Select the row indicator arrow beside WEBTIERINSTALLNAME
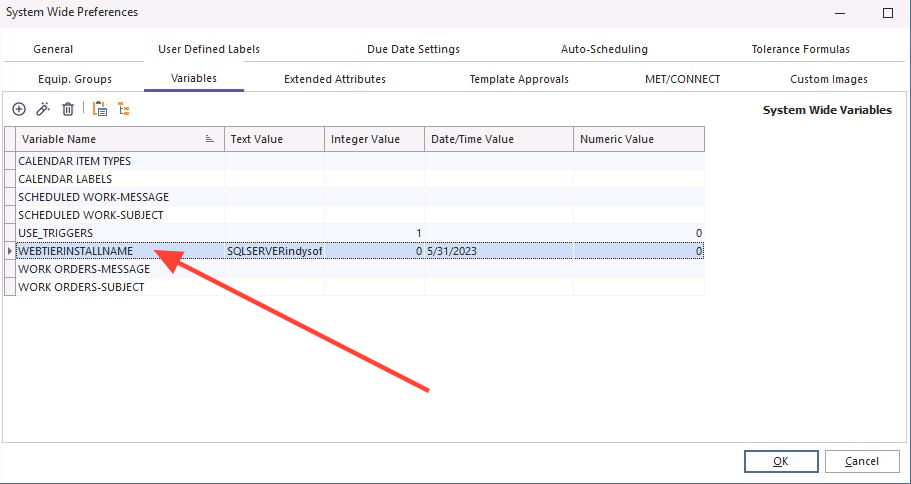911x484 pixels. pos(10,251)
